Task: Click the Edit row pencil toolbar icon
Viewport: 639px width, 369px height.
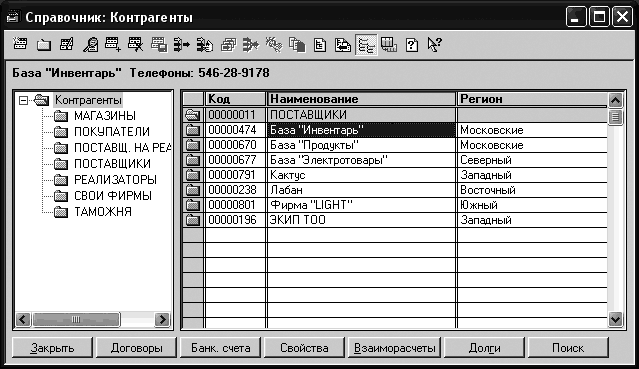Action: coord(67,44)
